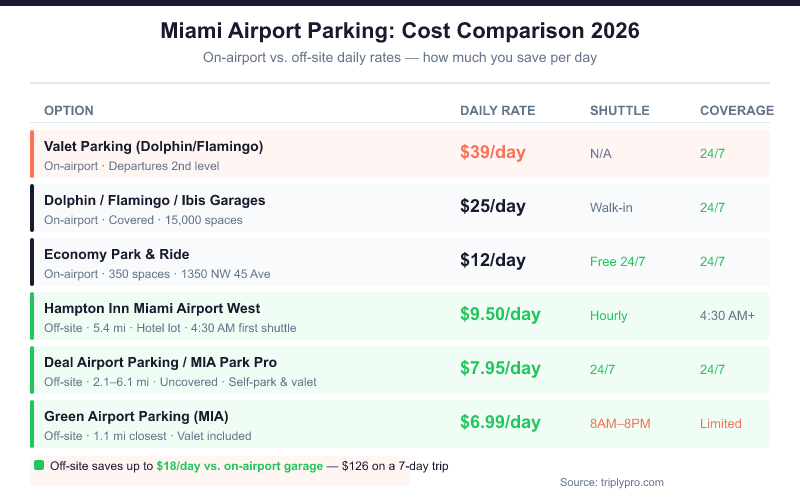Click the $39/day valet rate
The width and height of the screenshot is (800, 500).
click(492, 153)
